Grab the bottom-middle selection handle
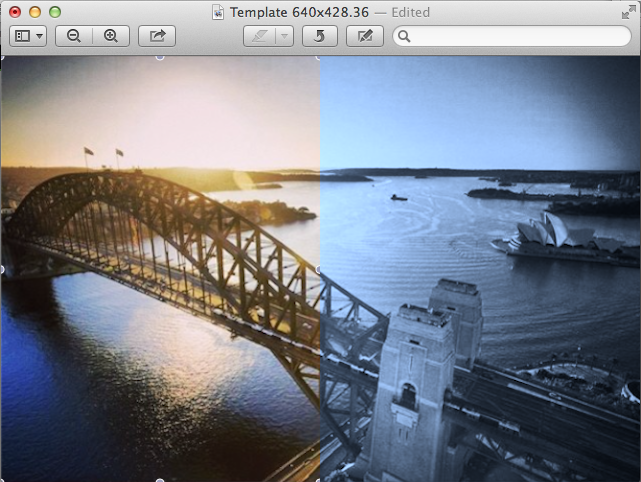The width and height of the screenshot is (641, 482). tap(160, 480)
